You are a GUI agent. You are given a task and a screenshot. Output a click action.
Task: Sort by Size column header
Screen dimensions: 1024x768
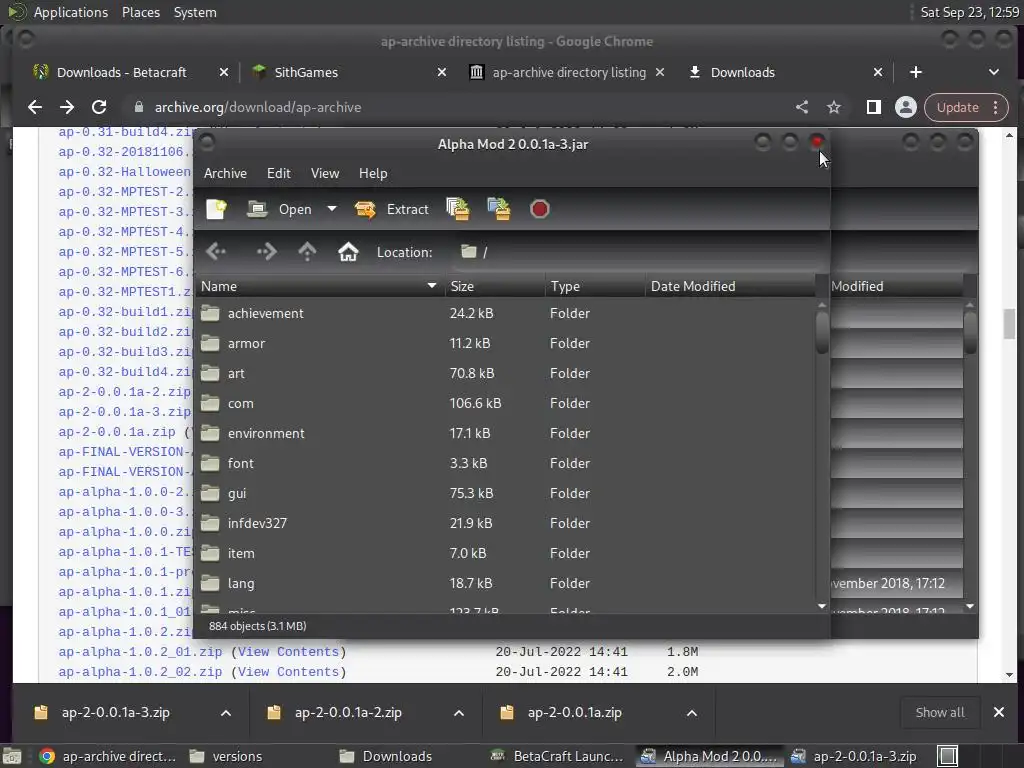[x=494, y=287]
